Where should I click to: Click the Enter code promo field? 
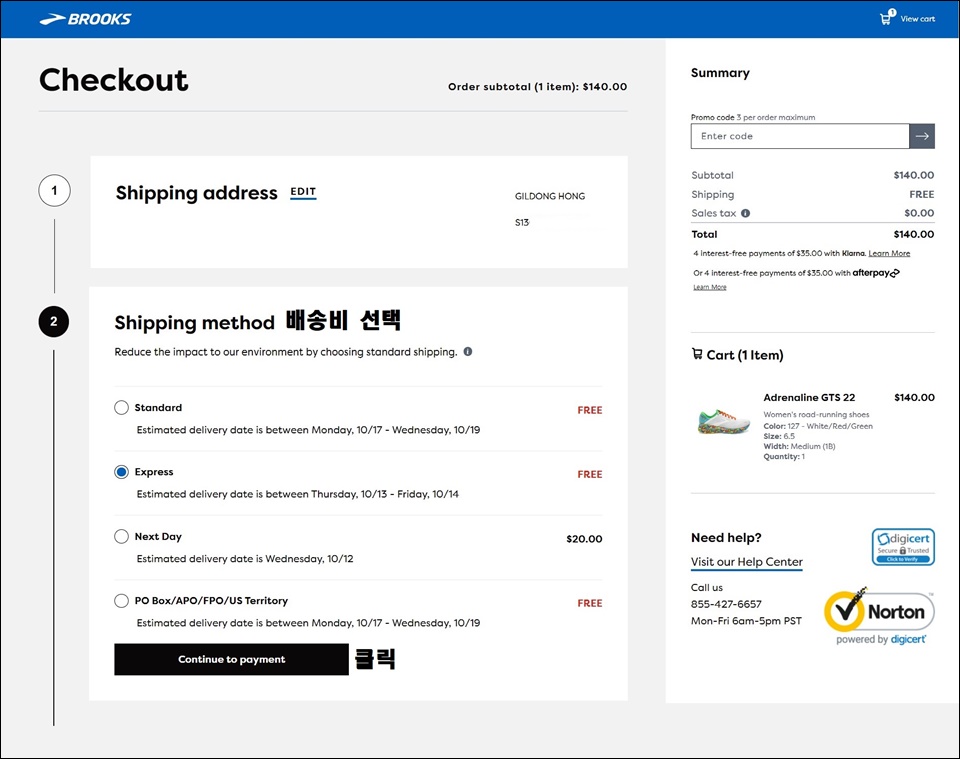pyautogui.click(x=800, y=136)
